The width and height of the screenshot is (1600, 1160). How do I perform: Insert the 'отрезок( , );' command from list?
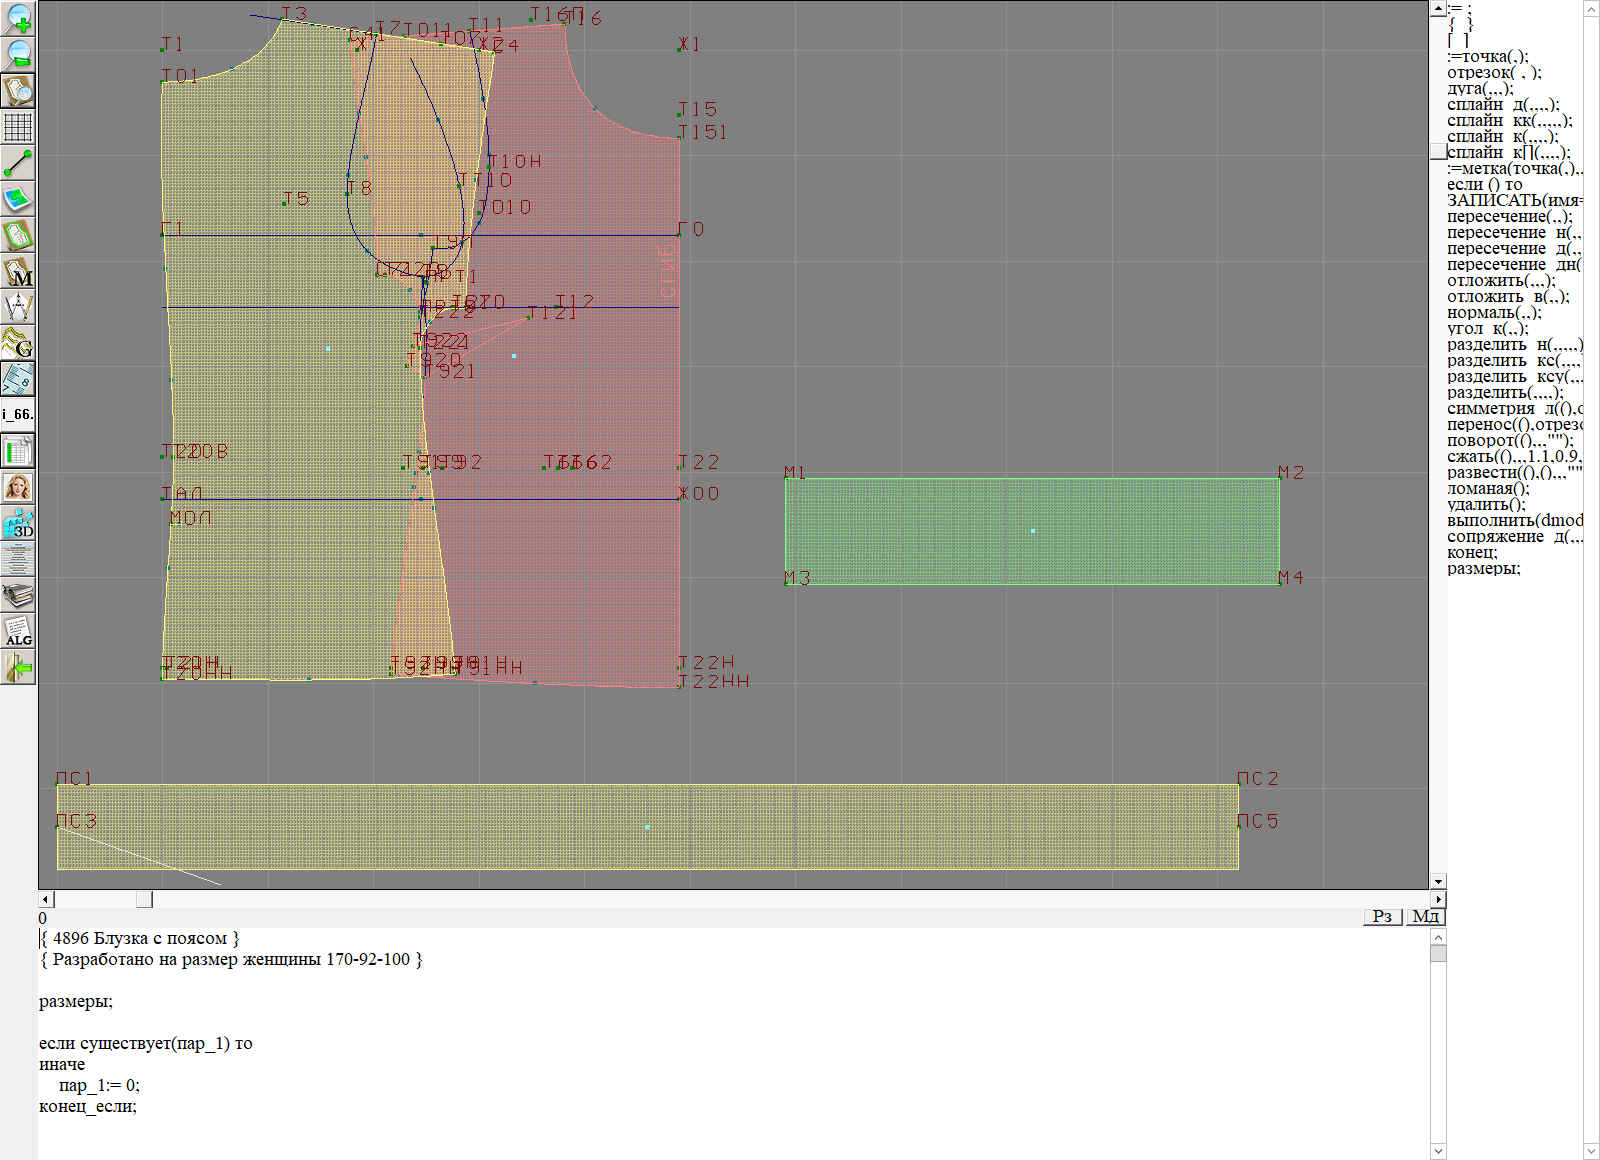1493,73
